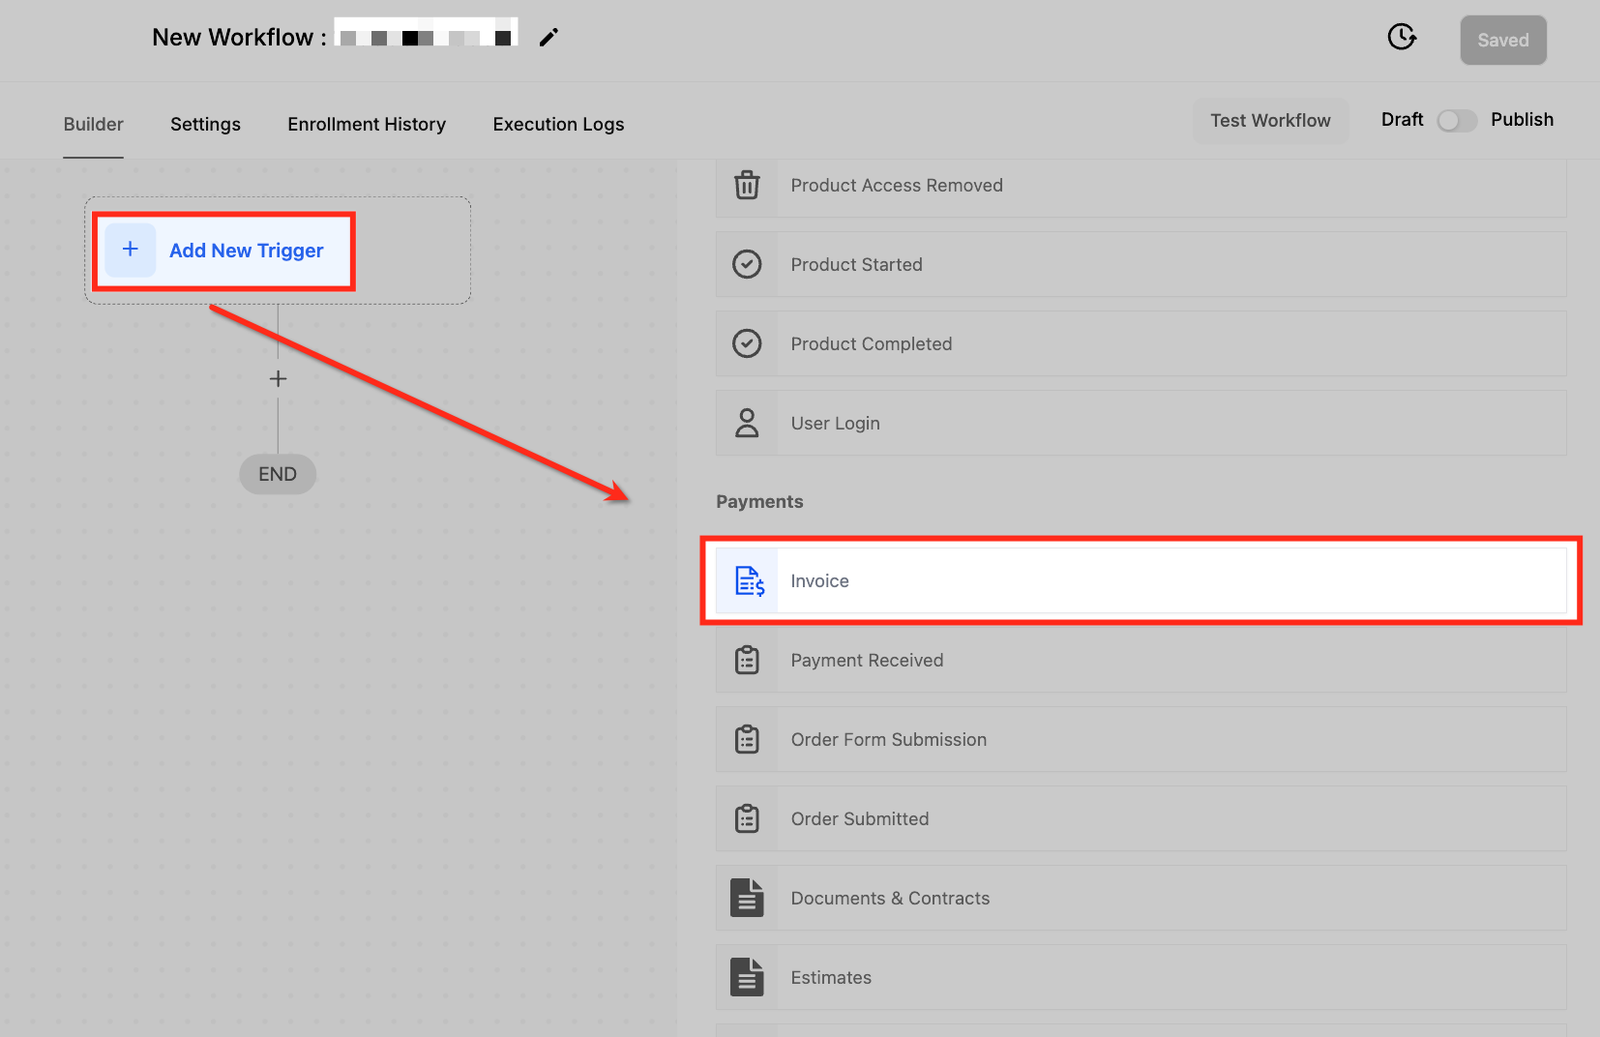Click the Invoice dollar document icon
Image resolution: width=1600 pixels, height=1037 pixels.
click(x=749, y=581)
